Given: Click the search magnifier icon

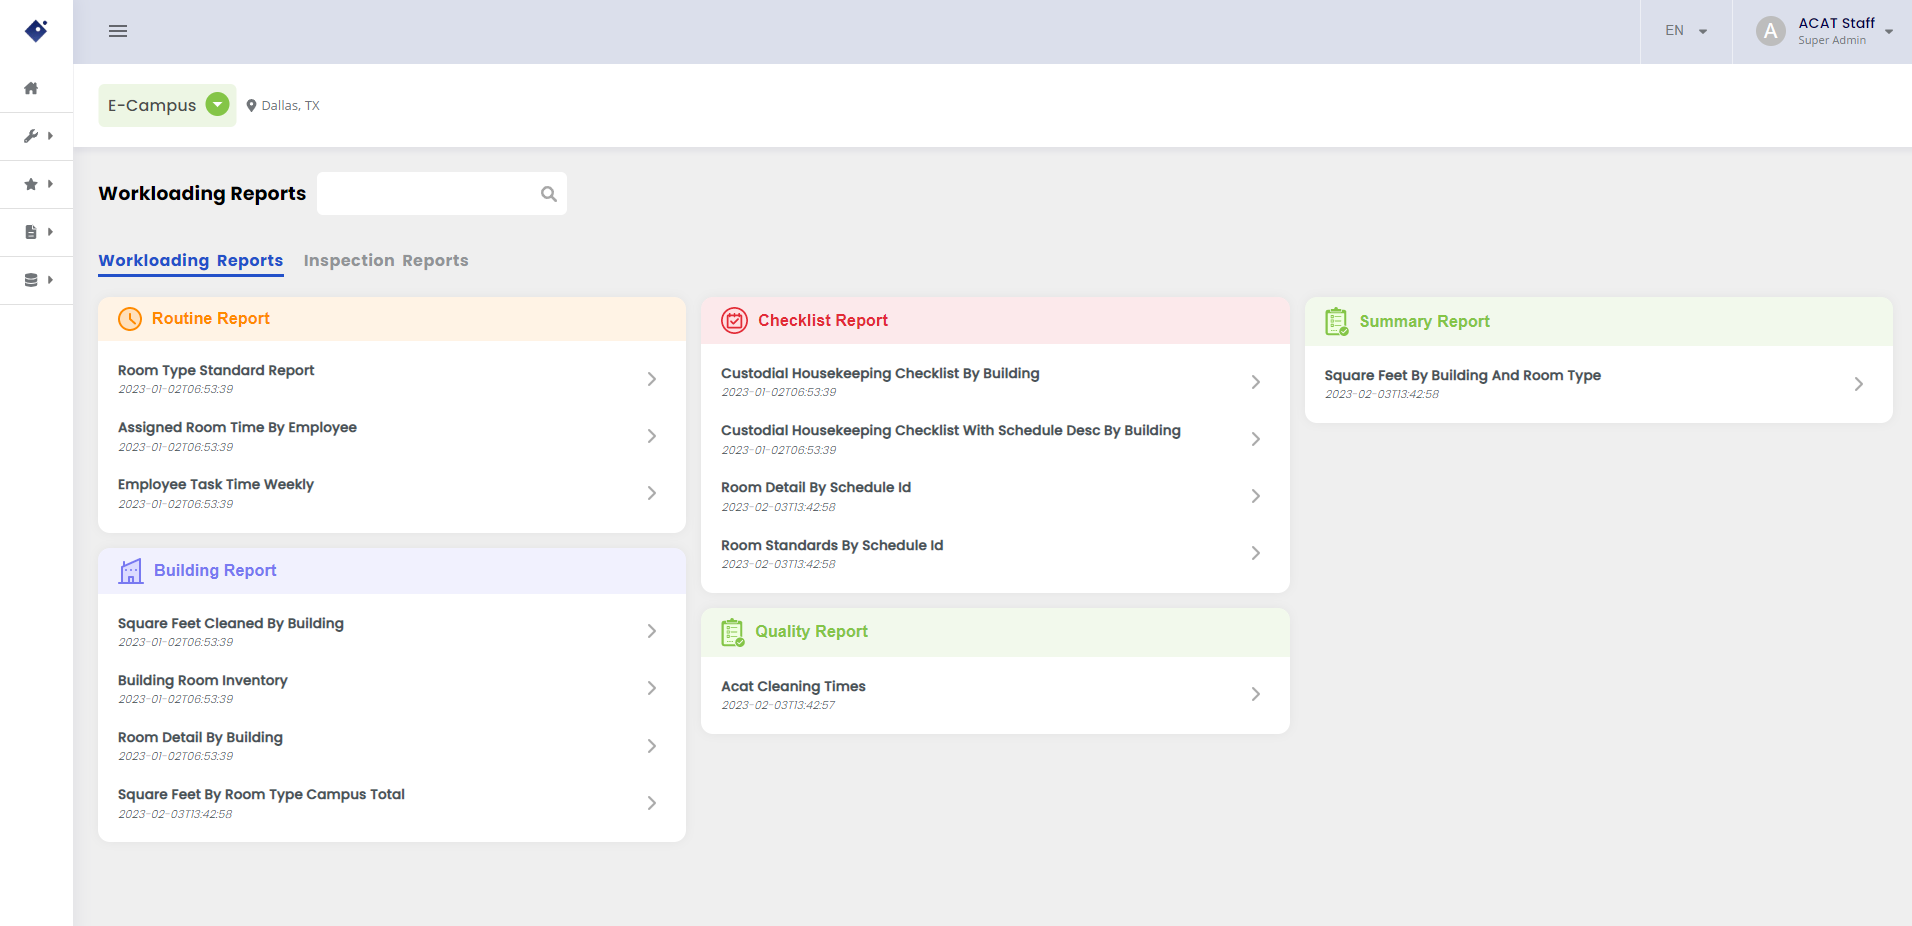Looking at the screenshot, I should (549, 194).
